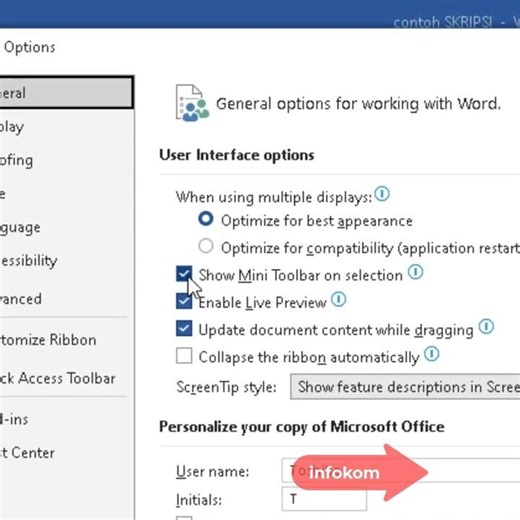The image size is (520, 520).
Task: Click 'Personalize your copy of Microsoft Office' heading
Action: pos(302,427)
